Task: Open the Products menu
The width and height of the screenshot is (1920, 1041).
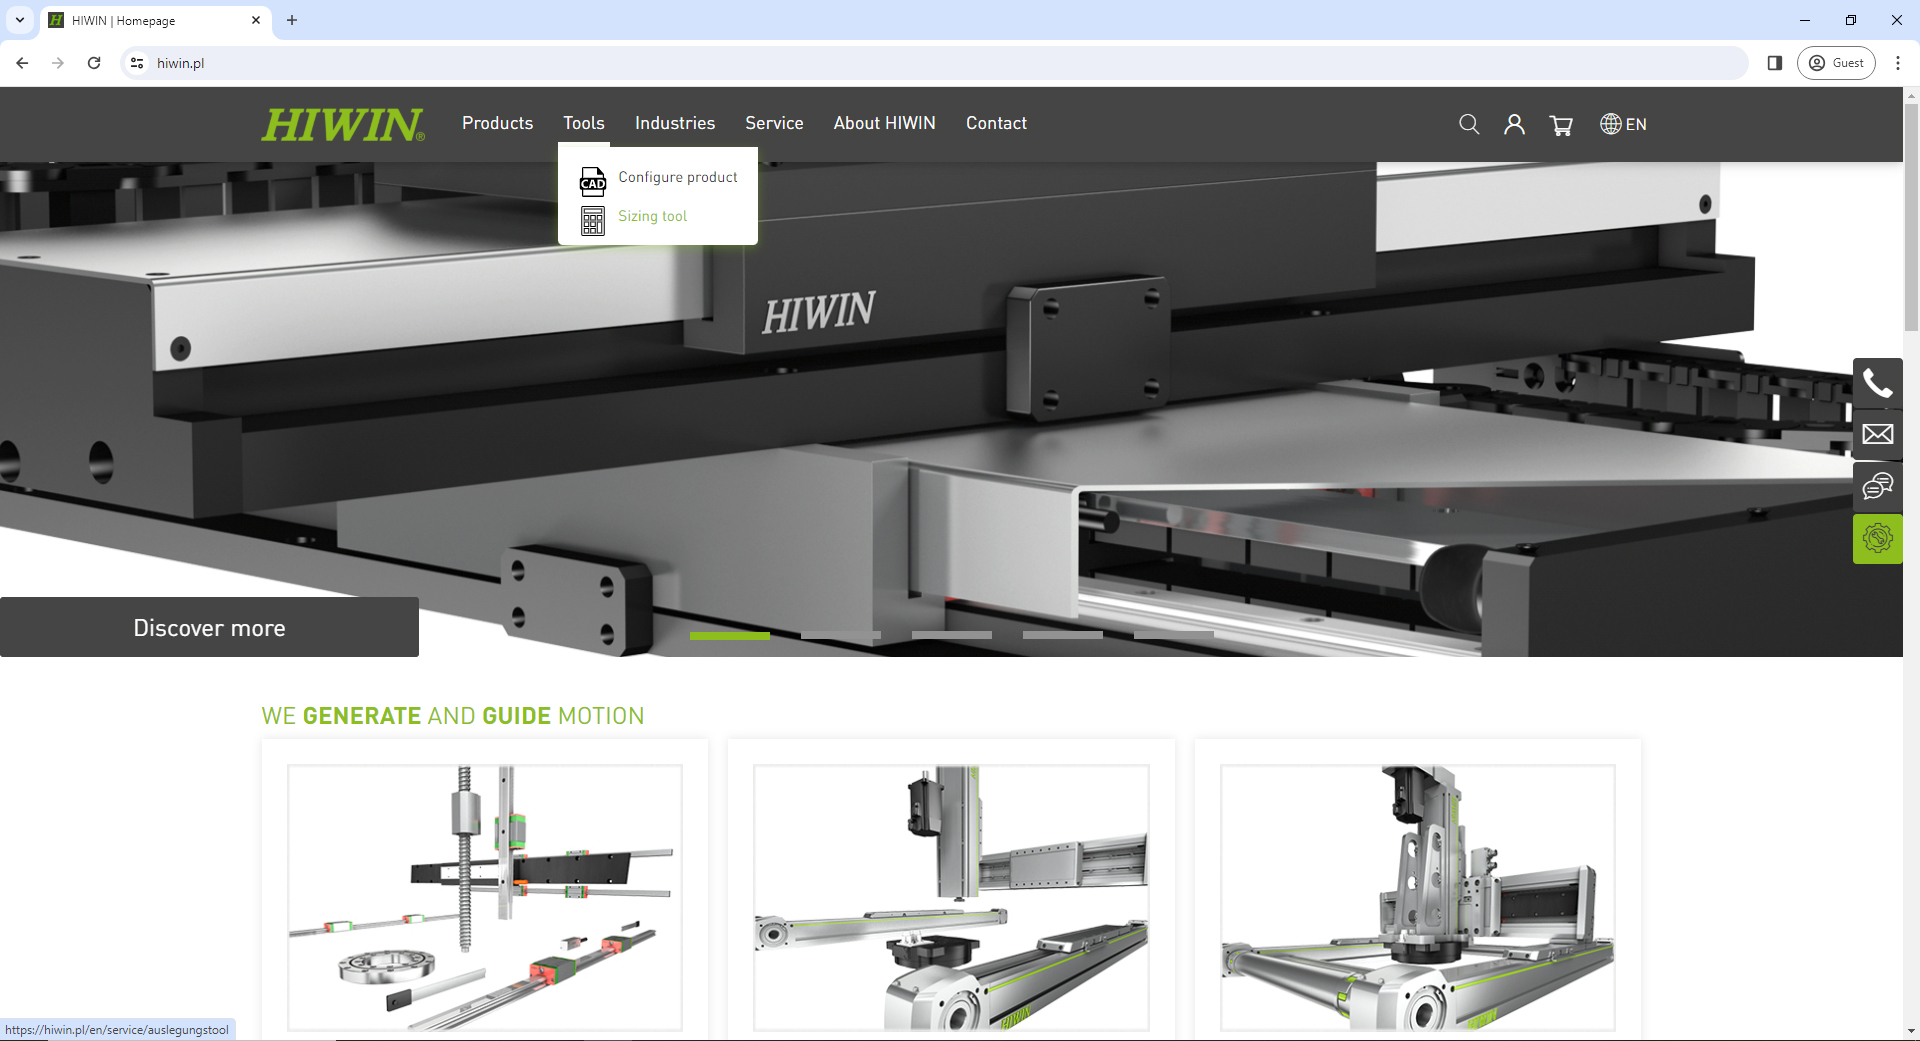Action: 497,123
